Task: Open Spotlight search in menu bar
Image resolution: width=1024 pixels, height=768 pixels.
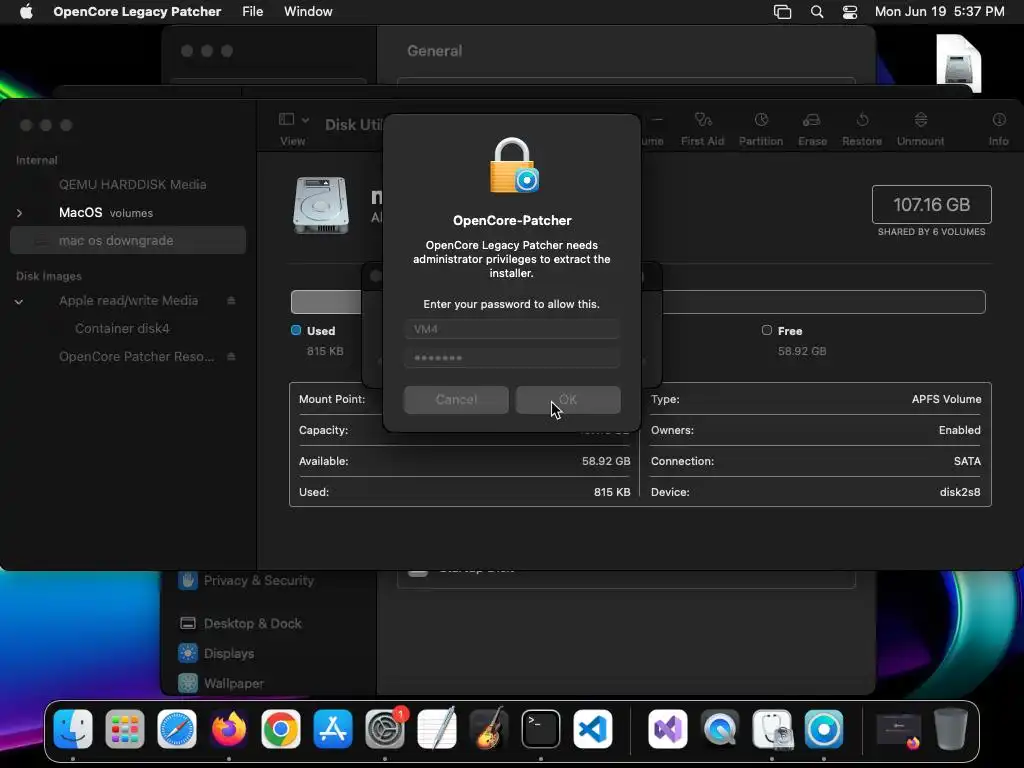Action: [816, 12]
